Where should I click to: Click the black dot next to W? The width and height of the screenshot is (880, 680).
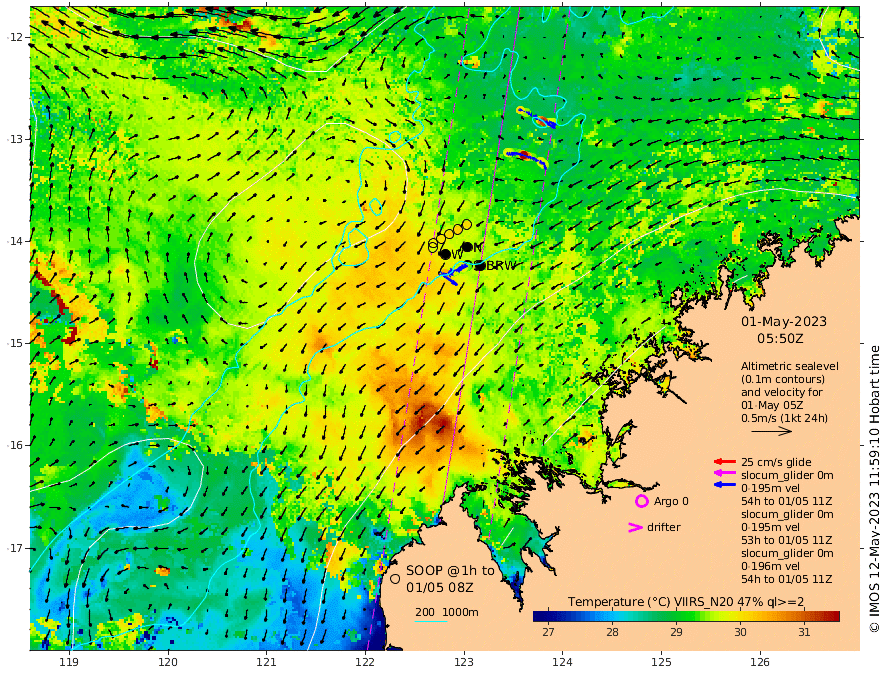[445, 254]
